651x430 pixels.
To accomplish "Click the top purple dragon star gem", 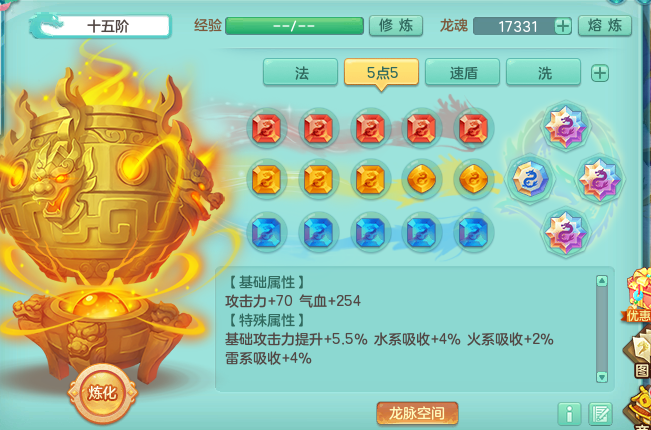I will (565, 125).
